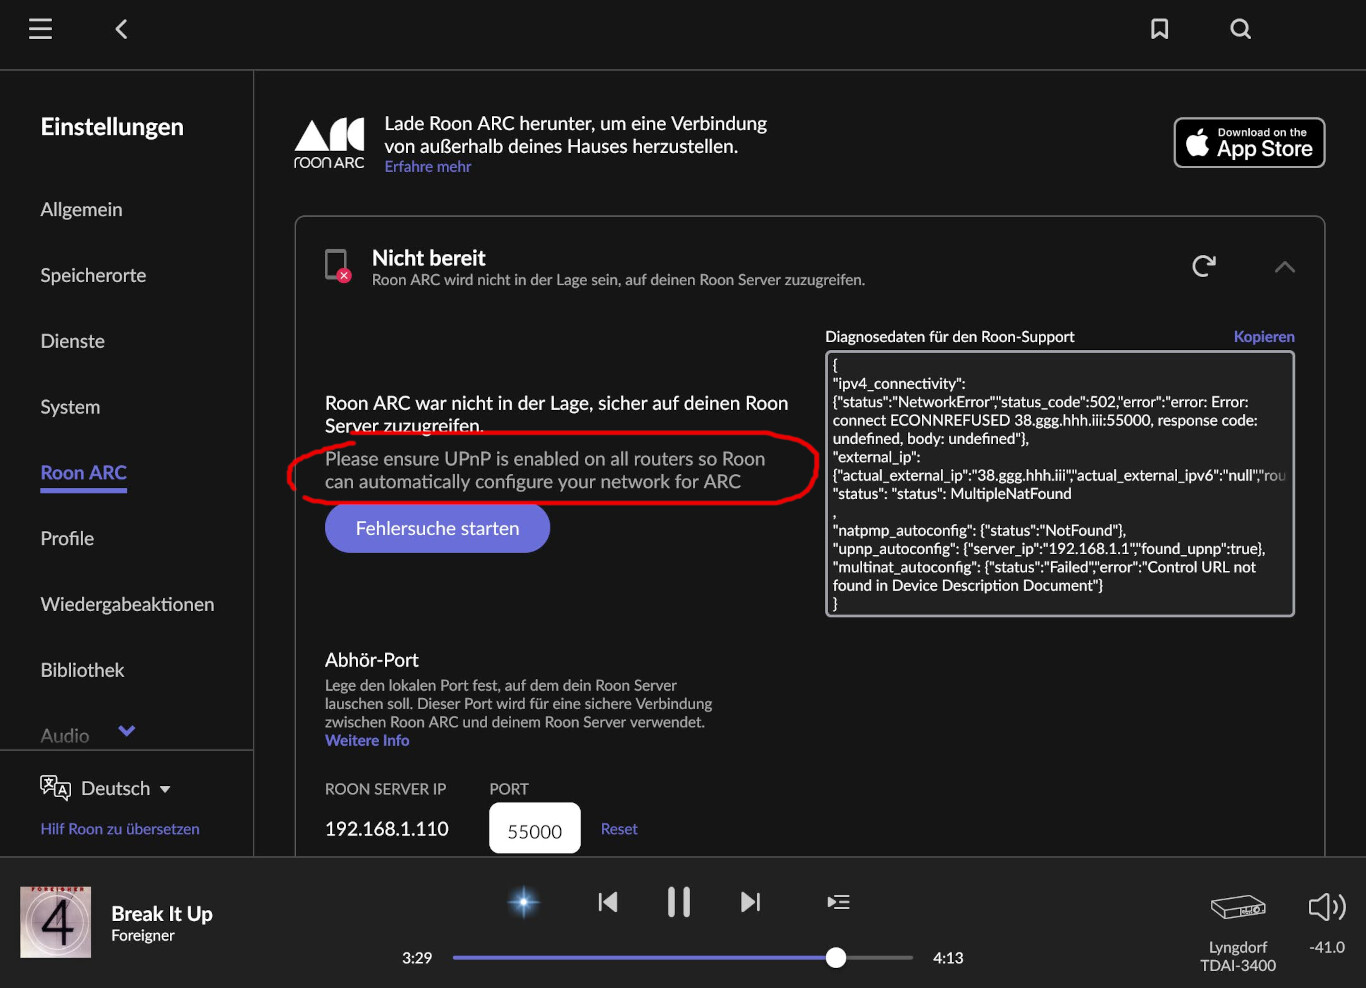Show the play queue
The height and width of the screenshot is (988, 1366).
pos(838,902)
